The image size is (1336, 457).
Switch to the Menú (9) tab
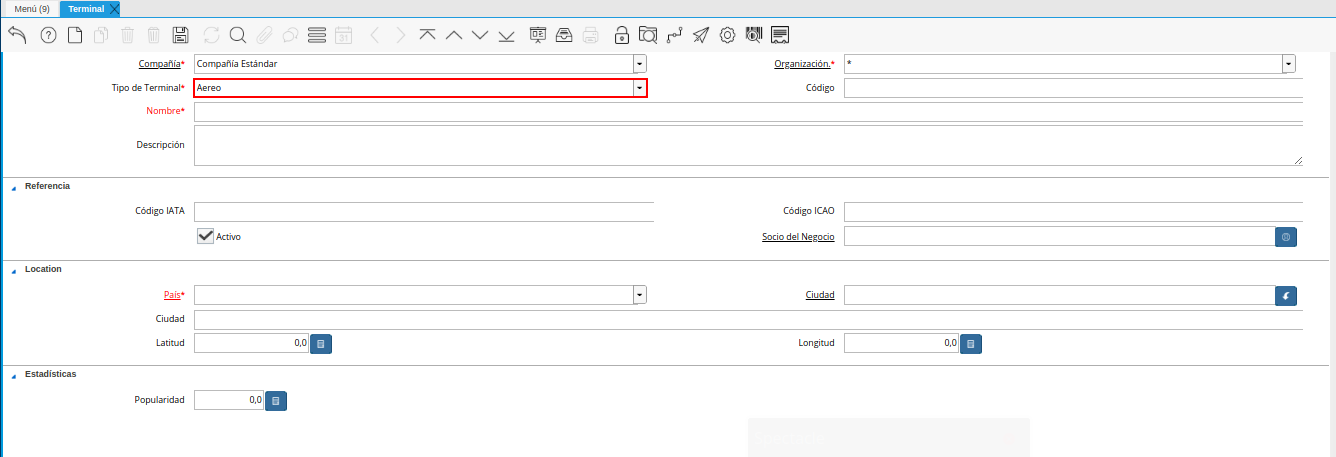pyautogui.click(x=32, y=8)
